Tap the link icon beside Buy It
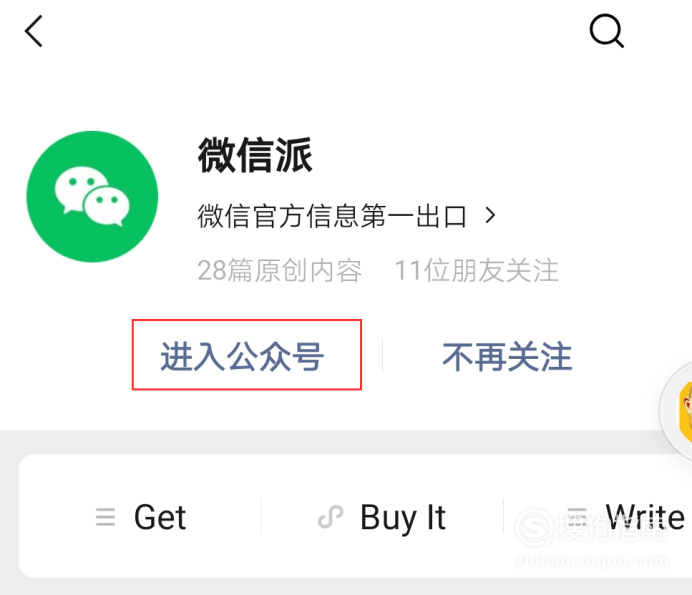Screen dimensions: 692x595 click(330, 517)
